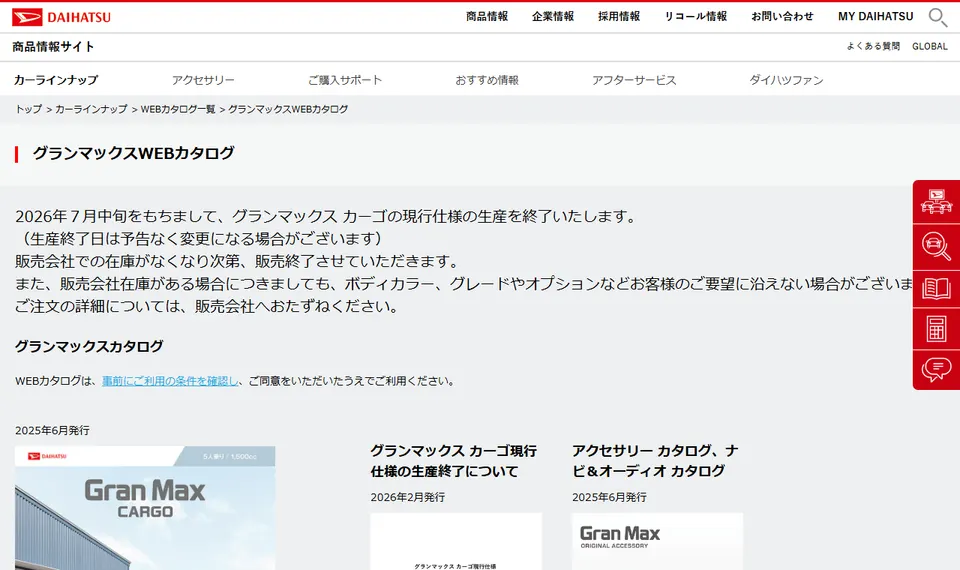Select ご購入サポート navigation tab

click(x=345, y=80)
